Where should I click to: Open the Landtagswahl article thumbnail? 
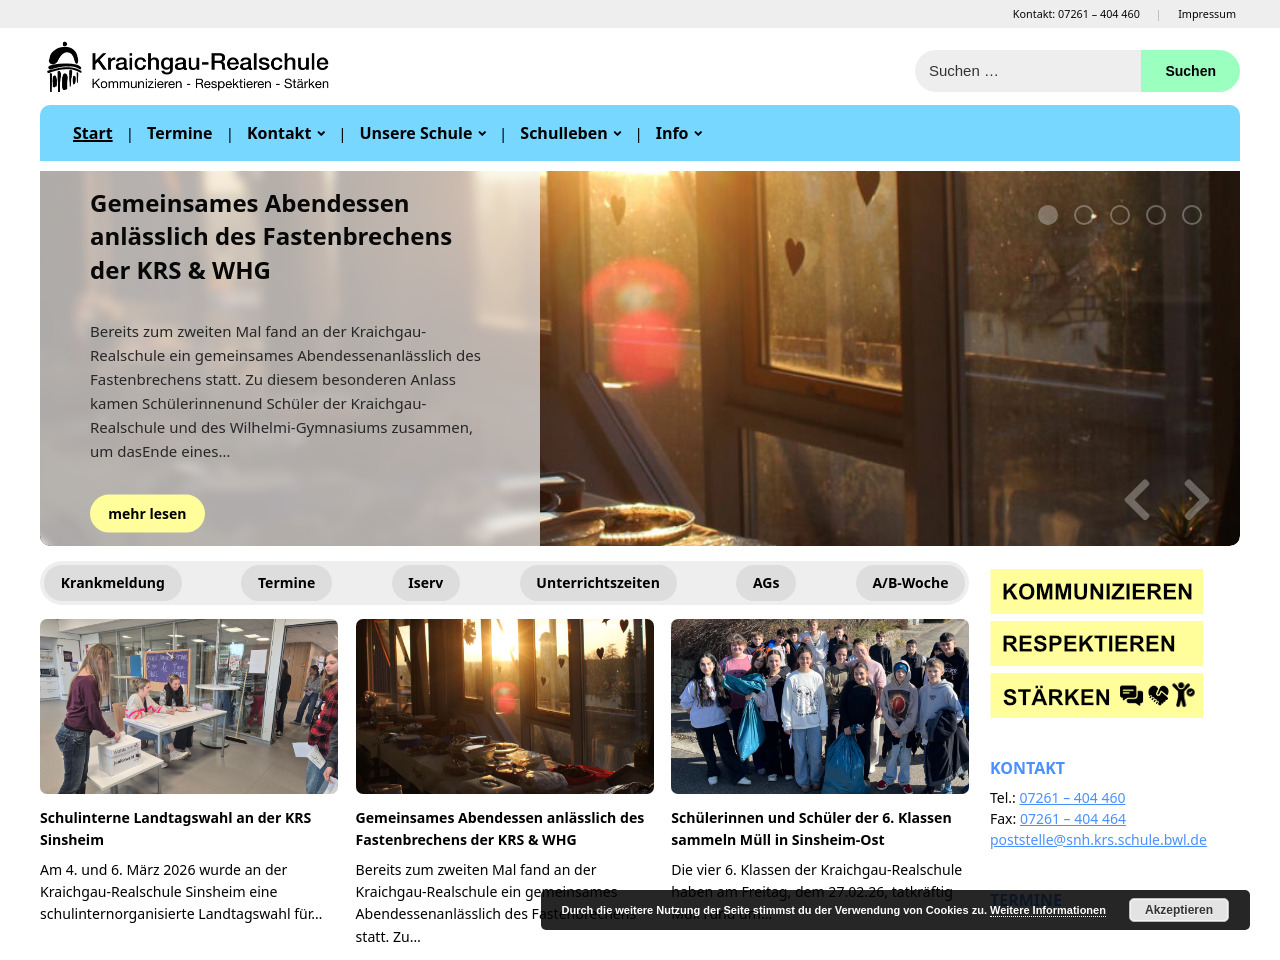[x=189, y=706]
